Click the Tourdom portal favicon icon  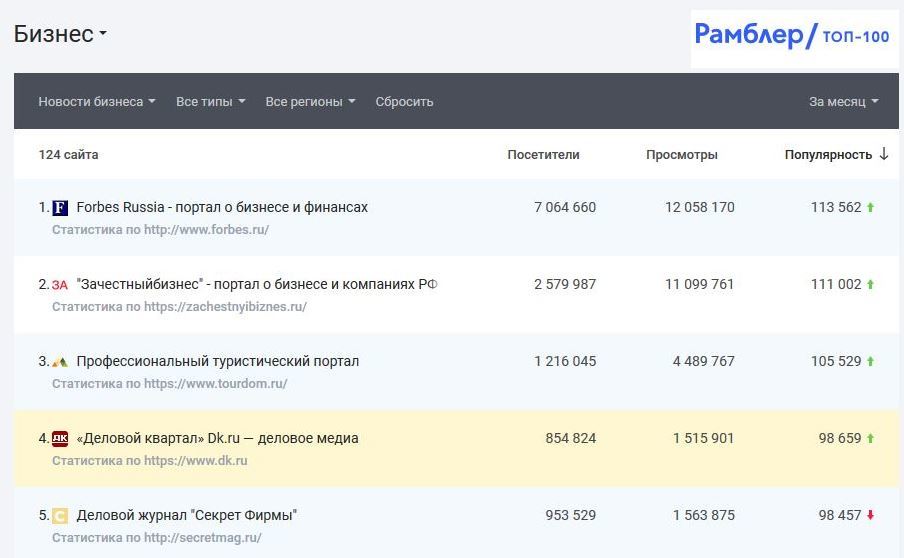point(60,362)
